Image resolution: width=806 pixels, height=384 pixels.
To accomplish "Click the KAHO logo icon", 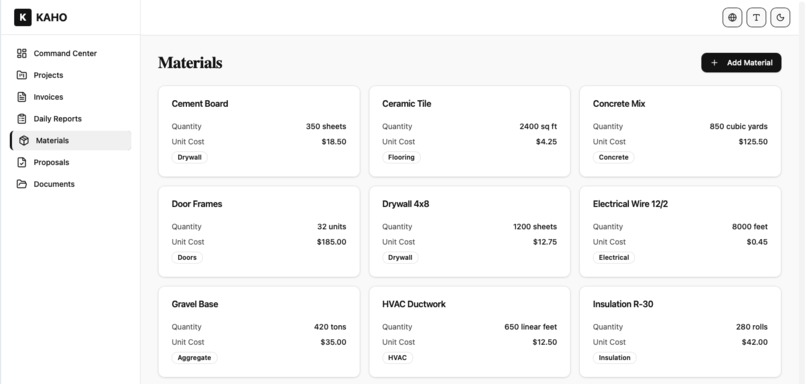I will point(23,17).
